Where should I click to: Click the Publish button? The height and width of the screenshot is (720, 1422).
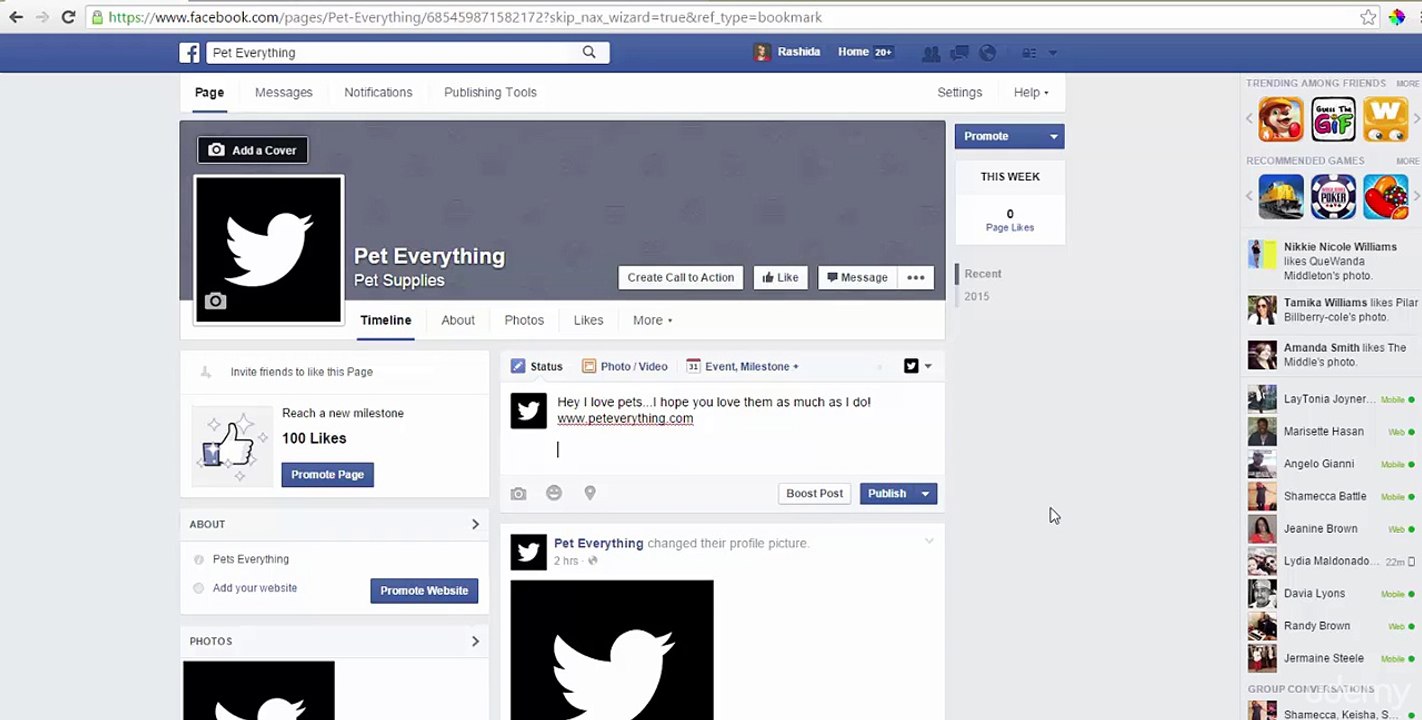(x=887, y=493)
